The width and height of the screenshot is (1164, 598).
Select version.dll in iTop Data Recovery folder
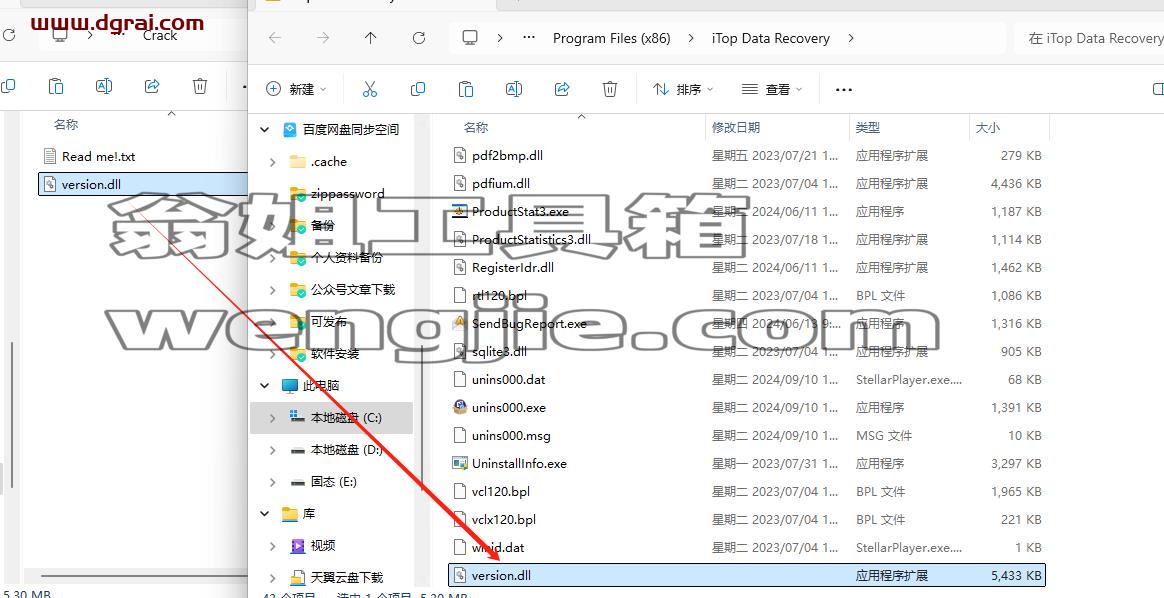point(747,575)
